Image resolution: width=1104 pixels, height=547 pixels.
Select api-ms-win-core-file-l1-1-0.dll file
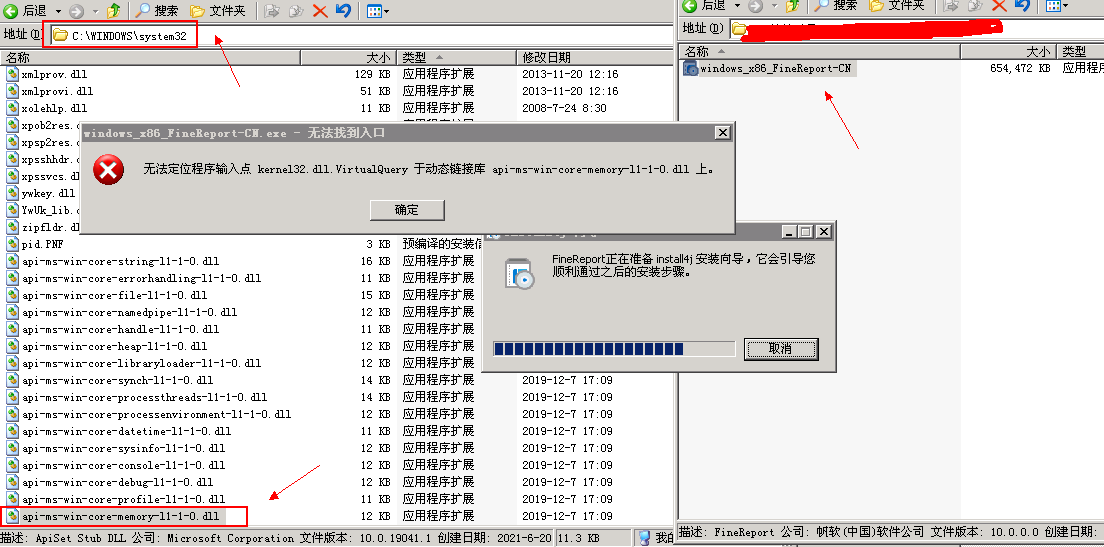coord(115,296)
